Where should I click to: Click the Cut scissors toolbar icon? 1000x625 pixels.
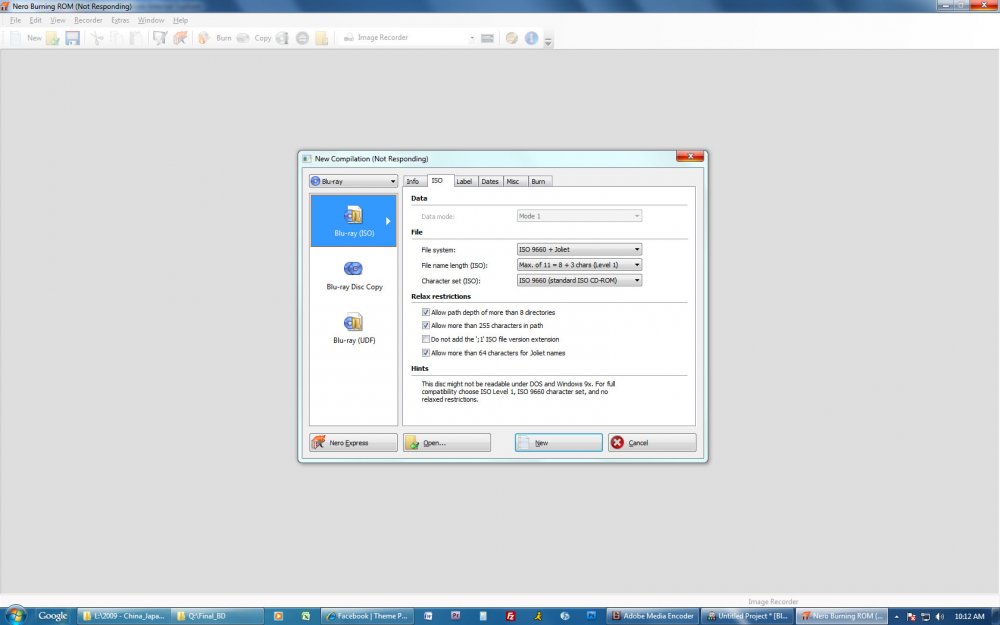97,38
